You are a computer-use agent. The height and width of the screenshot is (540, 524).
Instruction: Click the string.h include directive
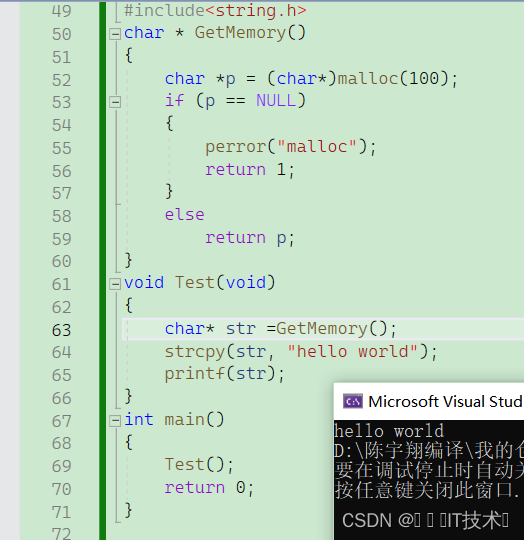[215, 11]
